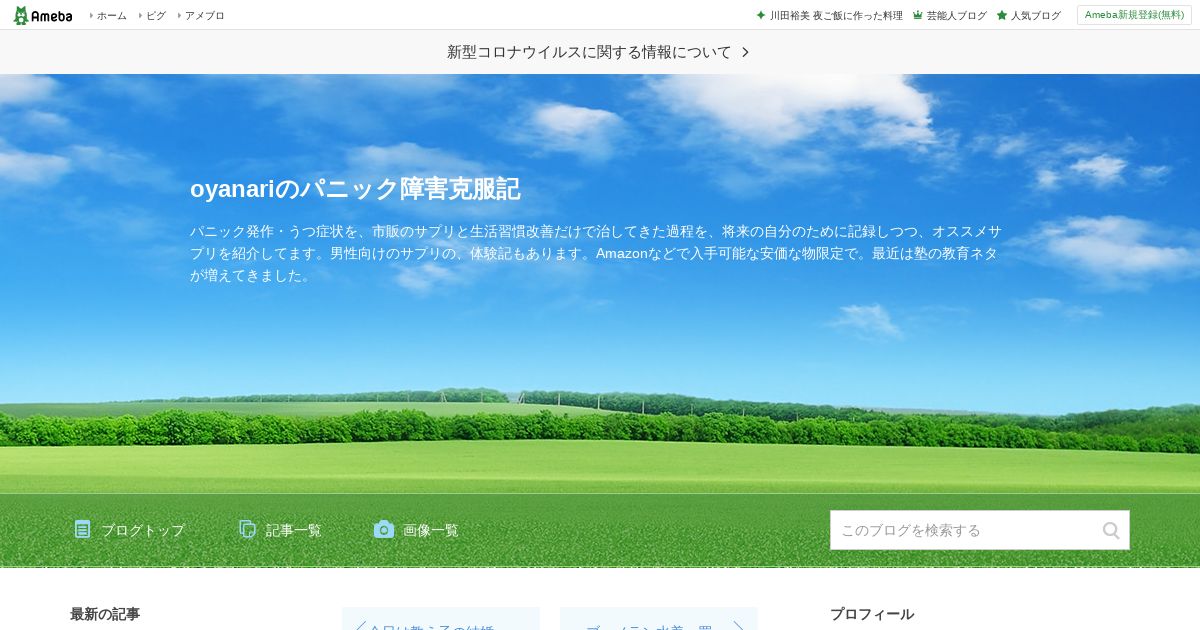Click the 画像一覧 camera icon
The image size is (1200, 630).
(x=384, y=529)
